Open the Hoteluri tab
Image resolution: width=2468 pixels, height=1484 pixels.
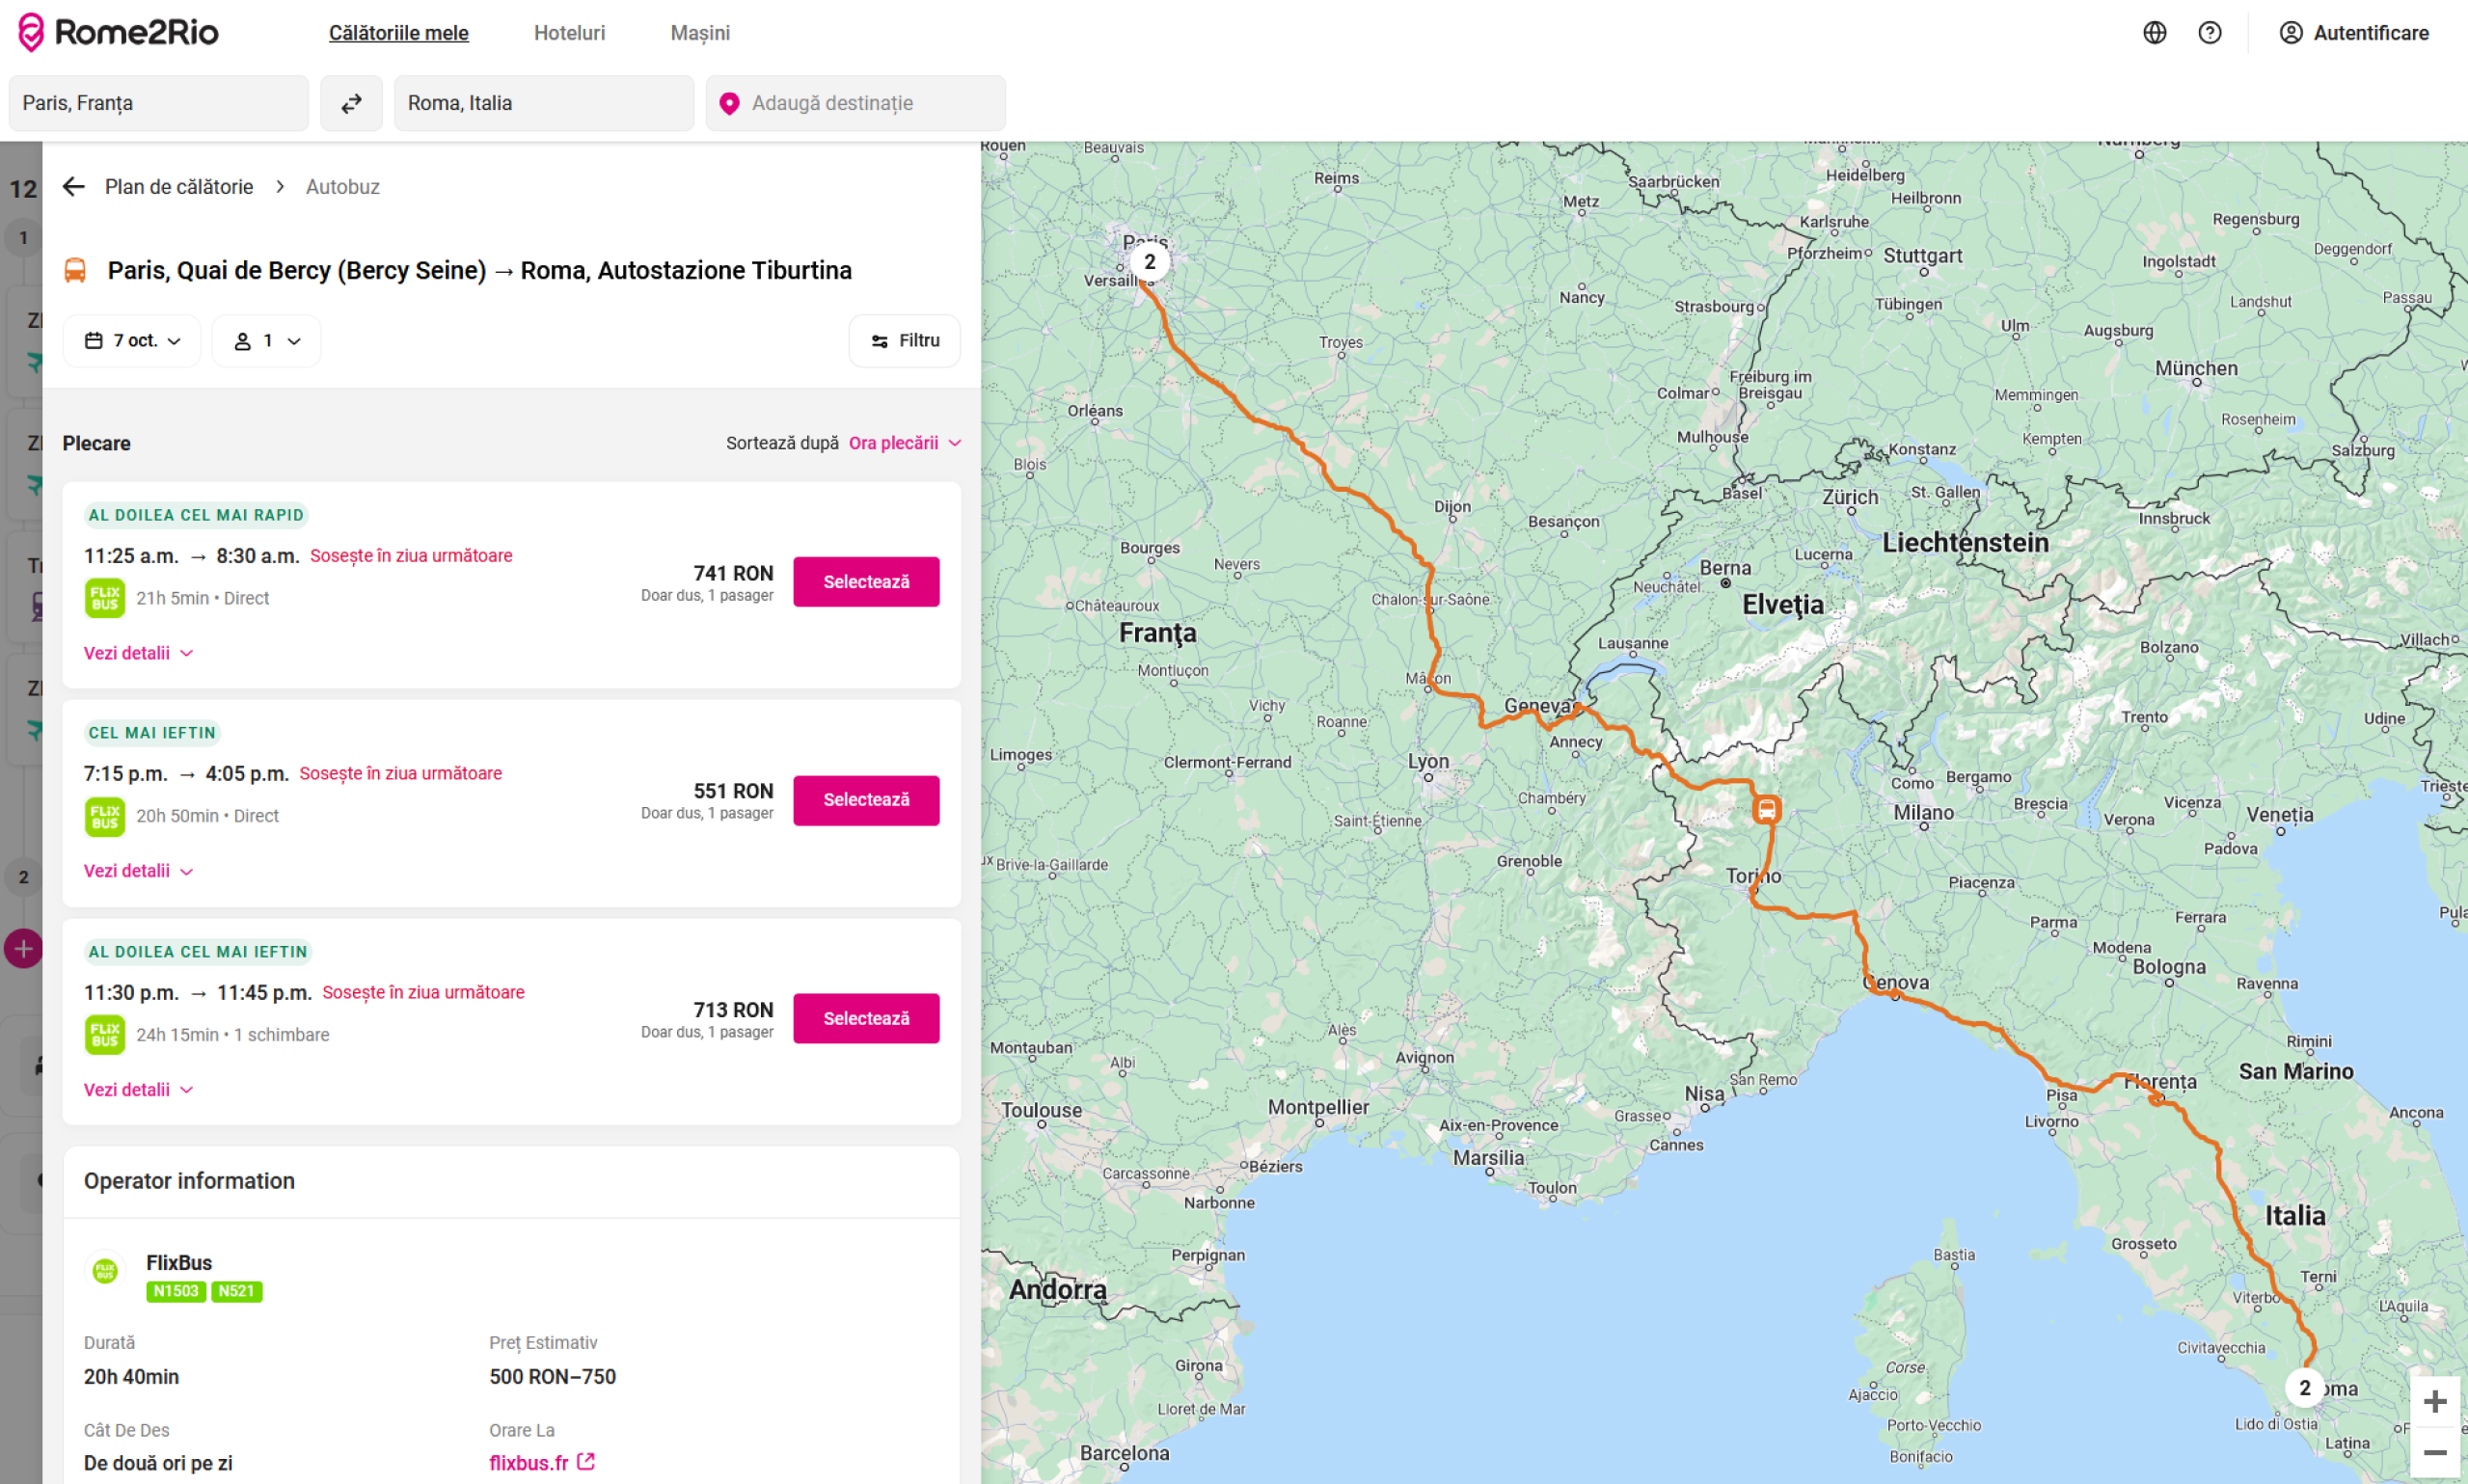tap(569, 33)
